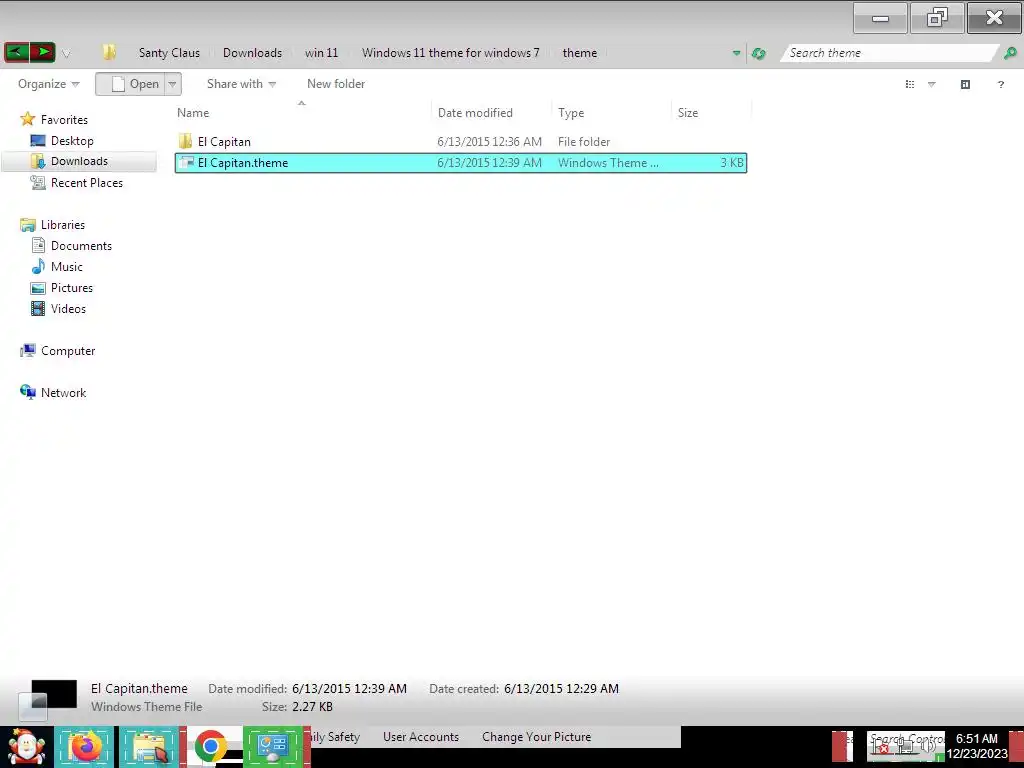Launch Chrome from the taskbar
The width and height of the screenshot is (1024, 768).
pos(210,746)
